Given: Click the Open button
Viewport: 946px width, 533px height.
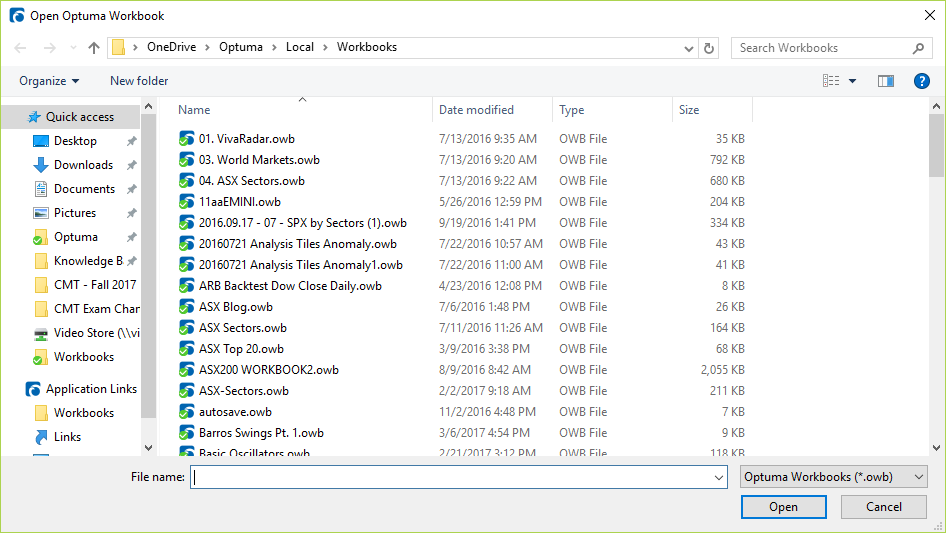Looking at the screenshot, I should (x=784, y=507).
